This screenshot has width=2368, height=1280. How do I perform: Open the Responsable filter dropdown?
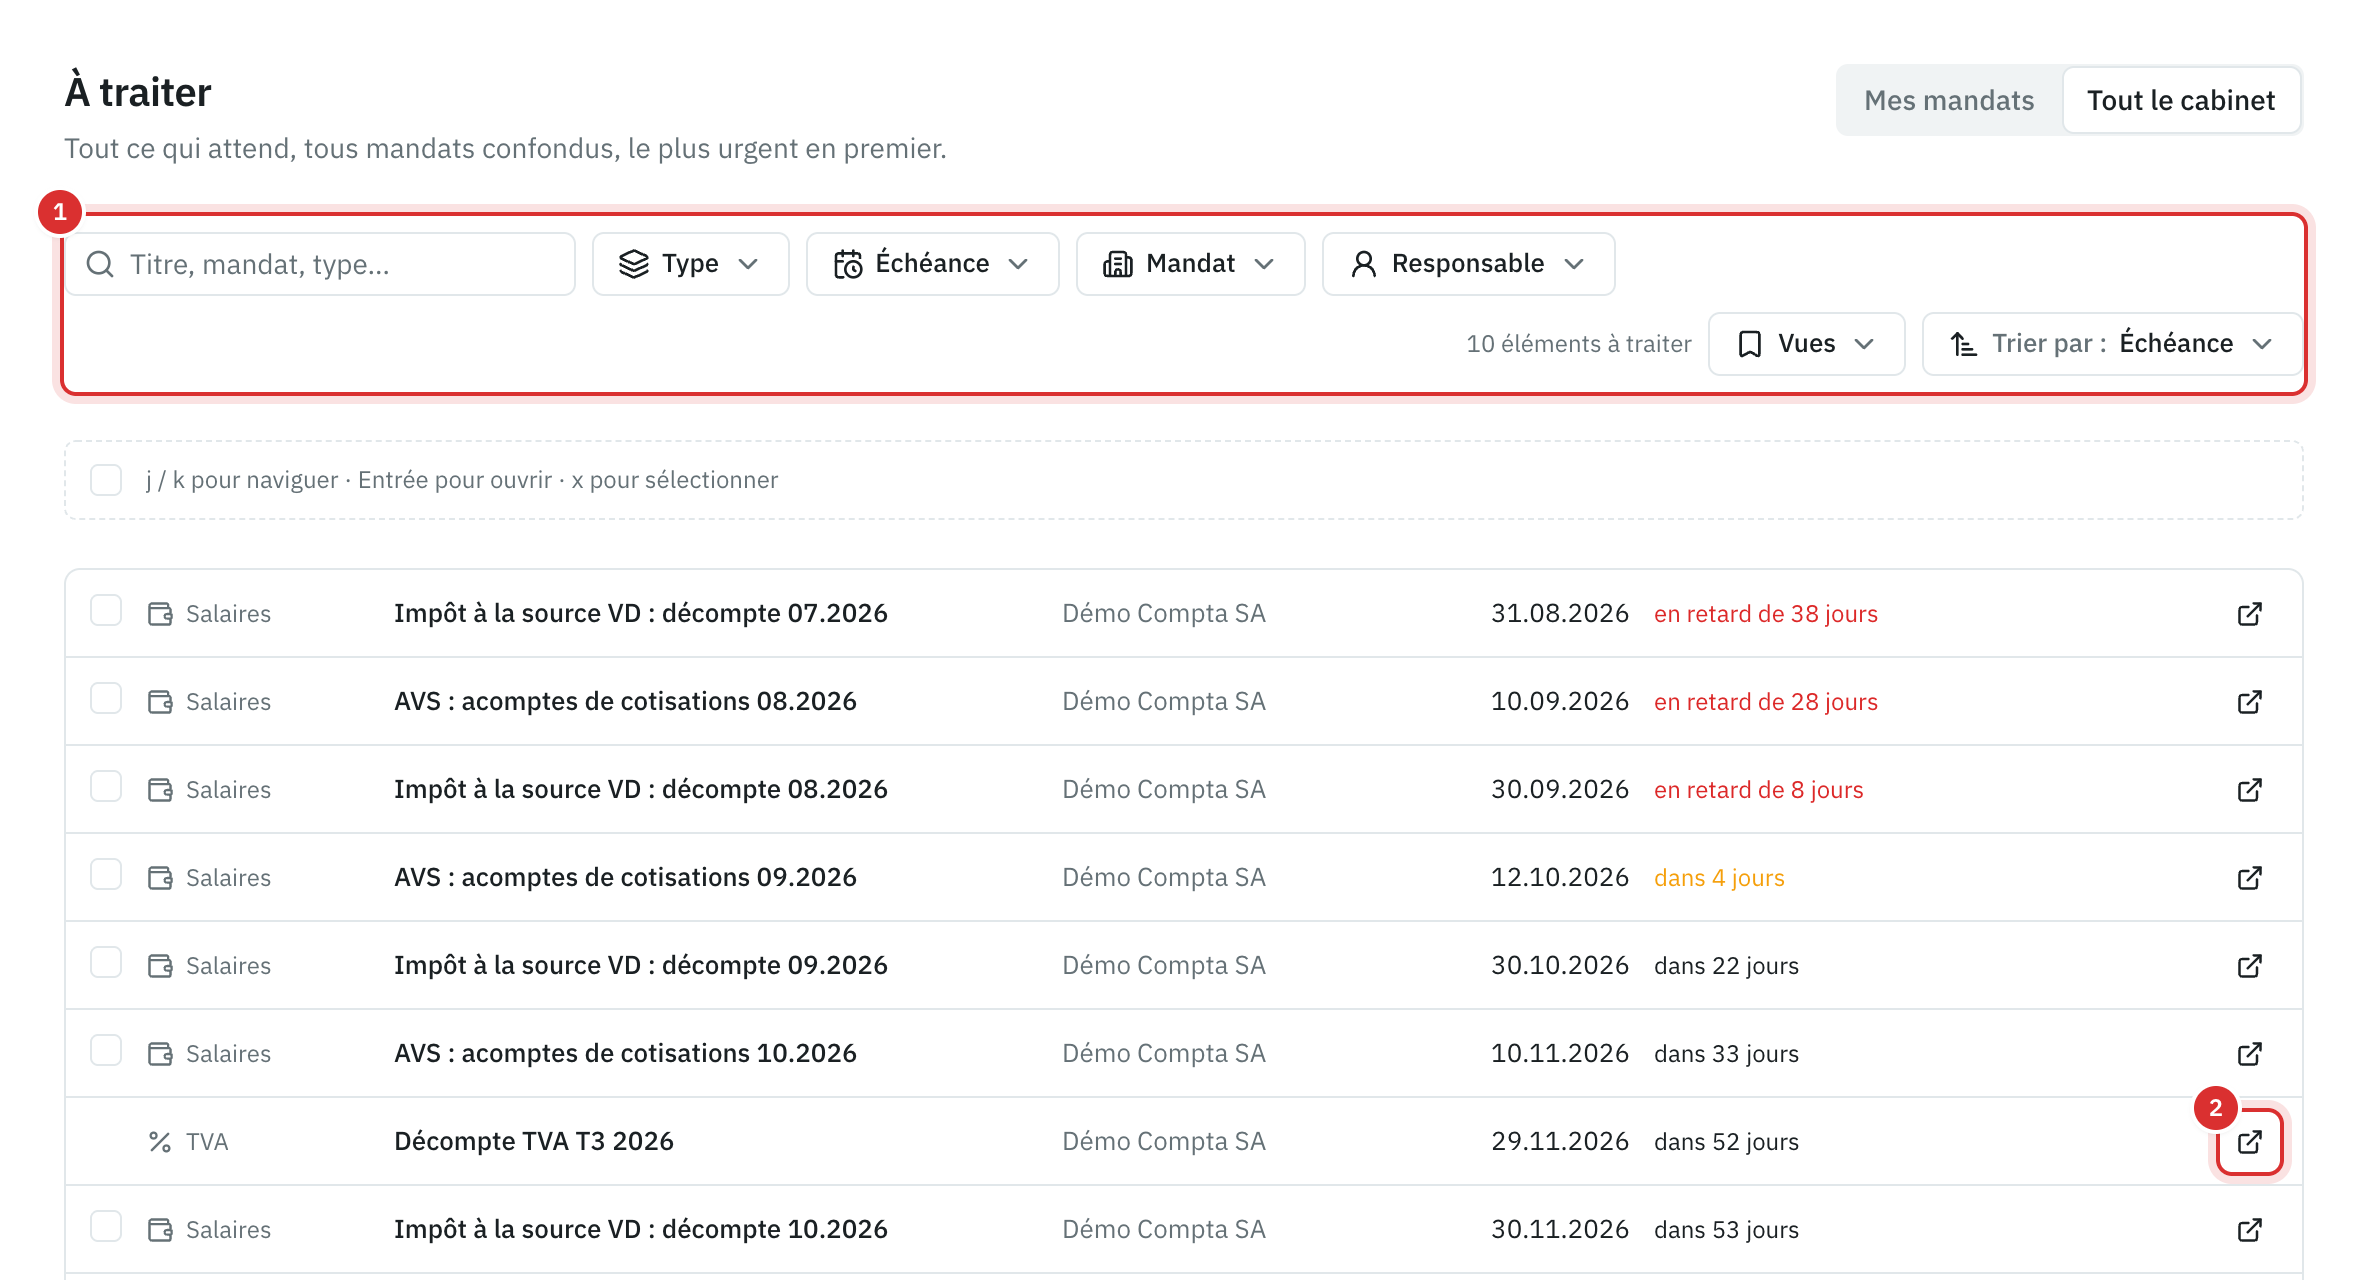tap(1468, 264)
